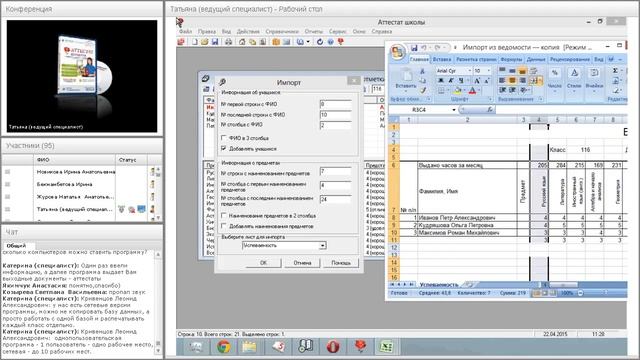Click Format Painter brush in Excel clipboard
The image size is (640, 360).
point(423,90)
